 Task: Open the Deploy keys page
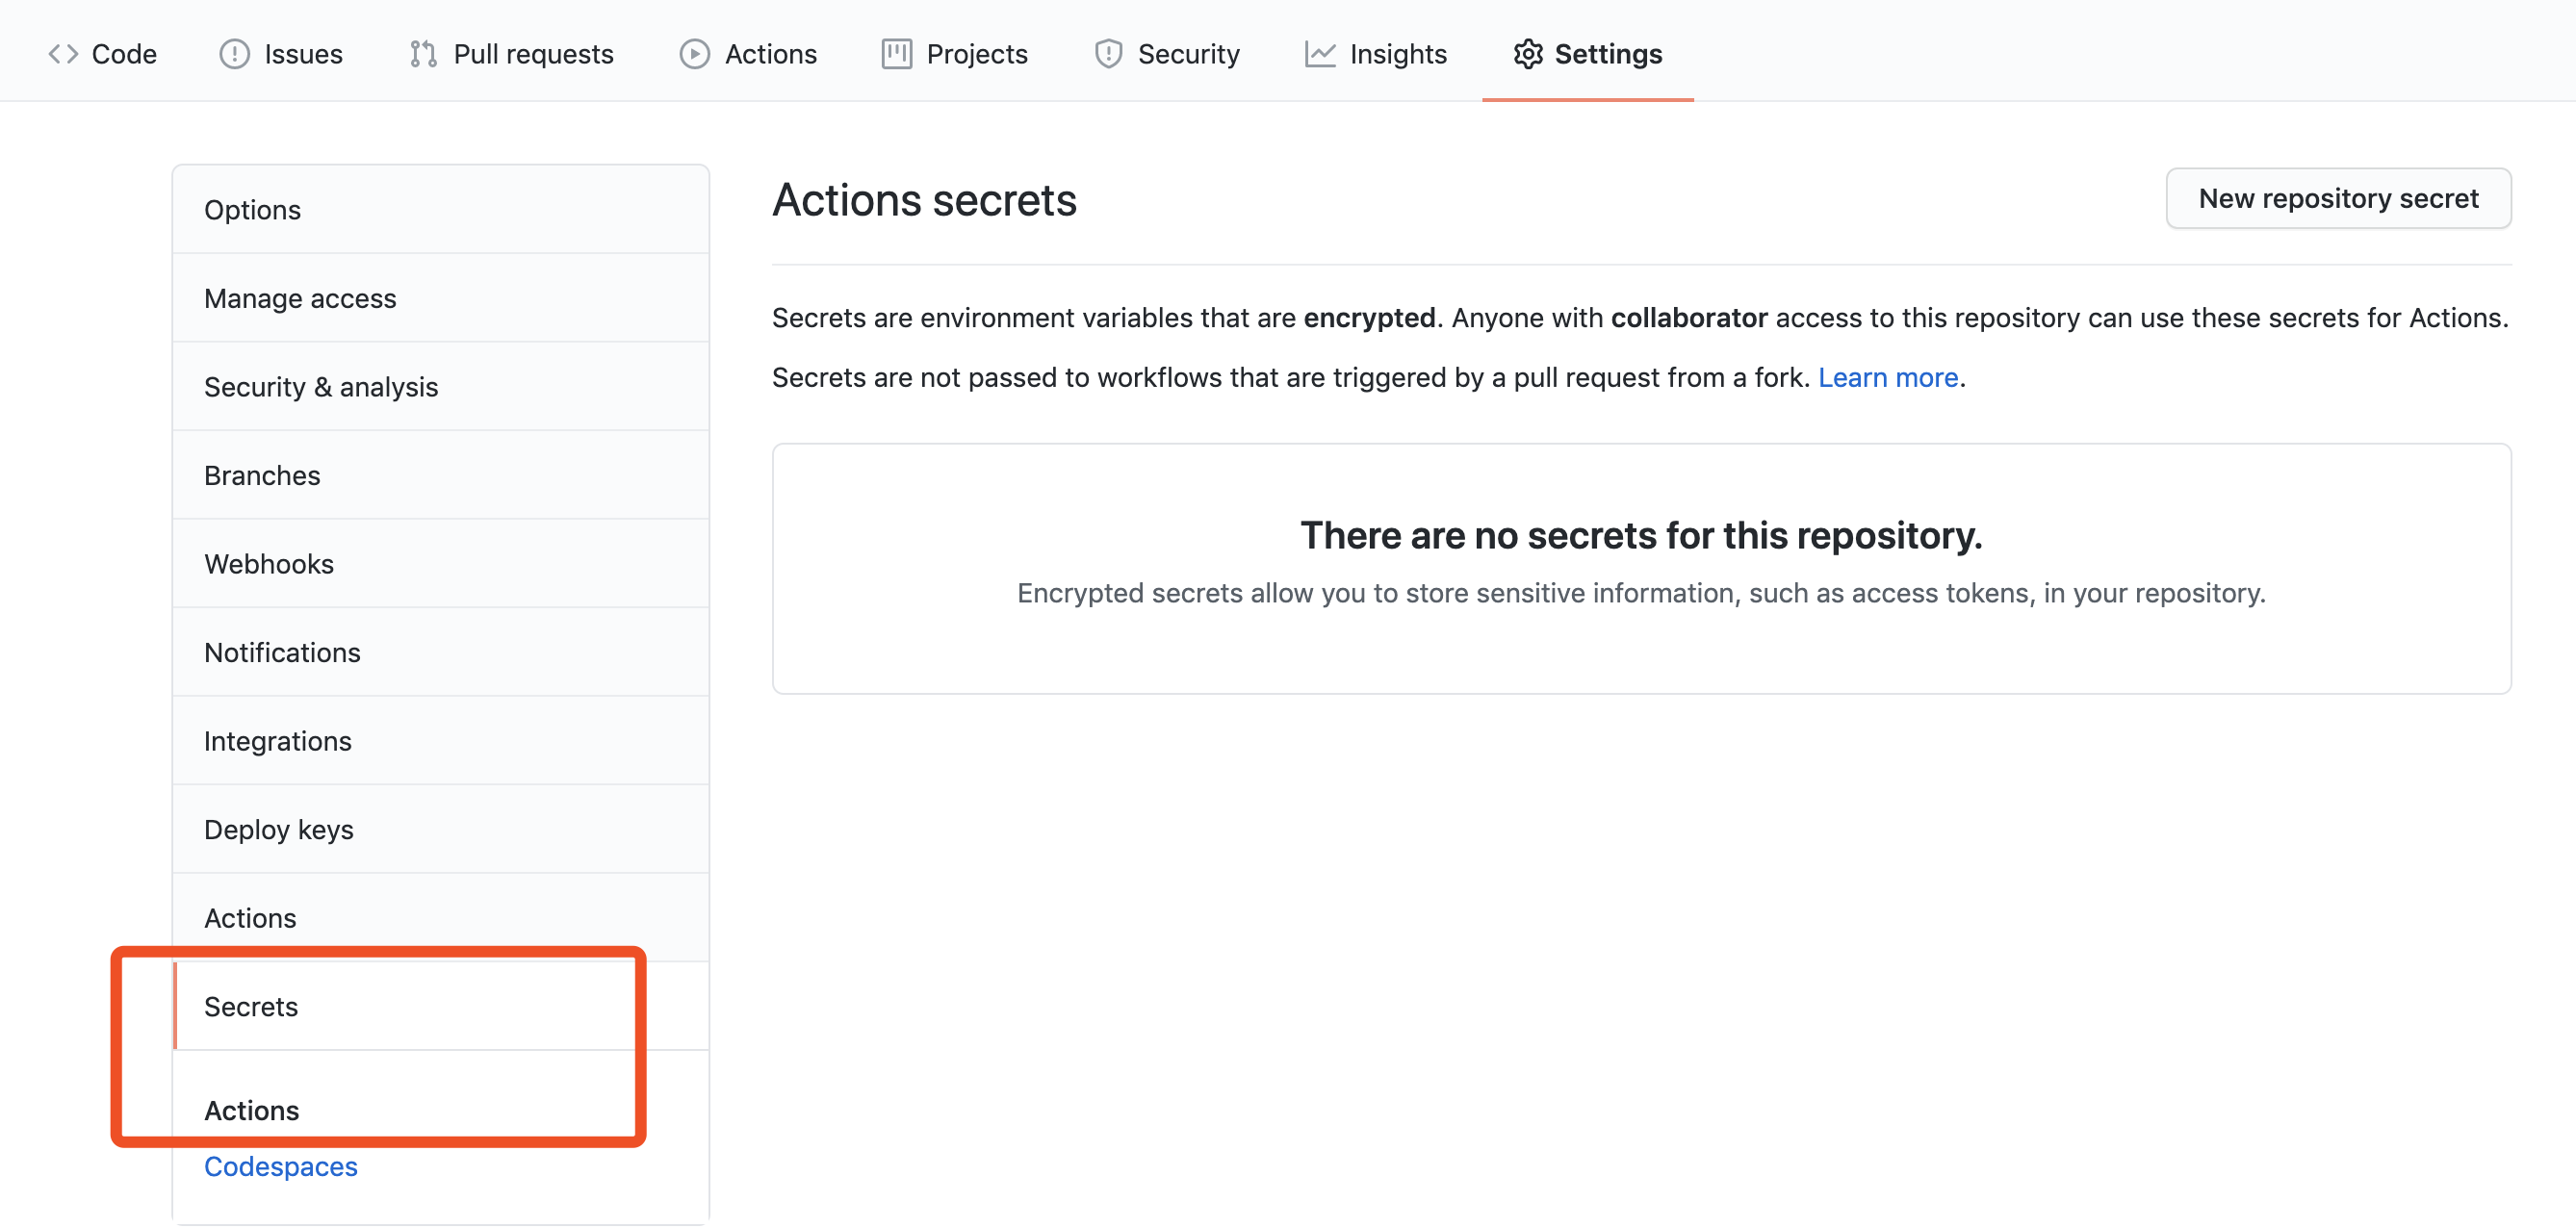(x=279, y=829)
